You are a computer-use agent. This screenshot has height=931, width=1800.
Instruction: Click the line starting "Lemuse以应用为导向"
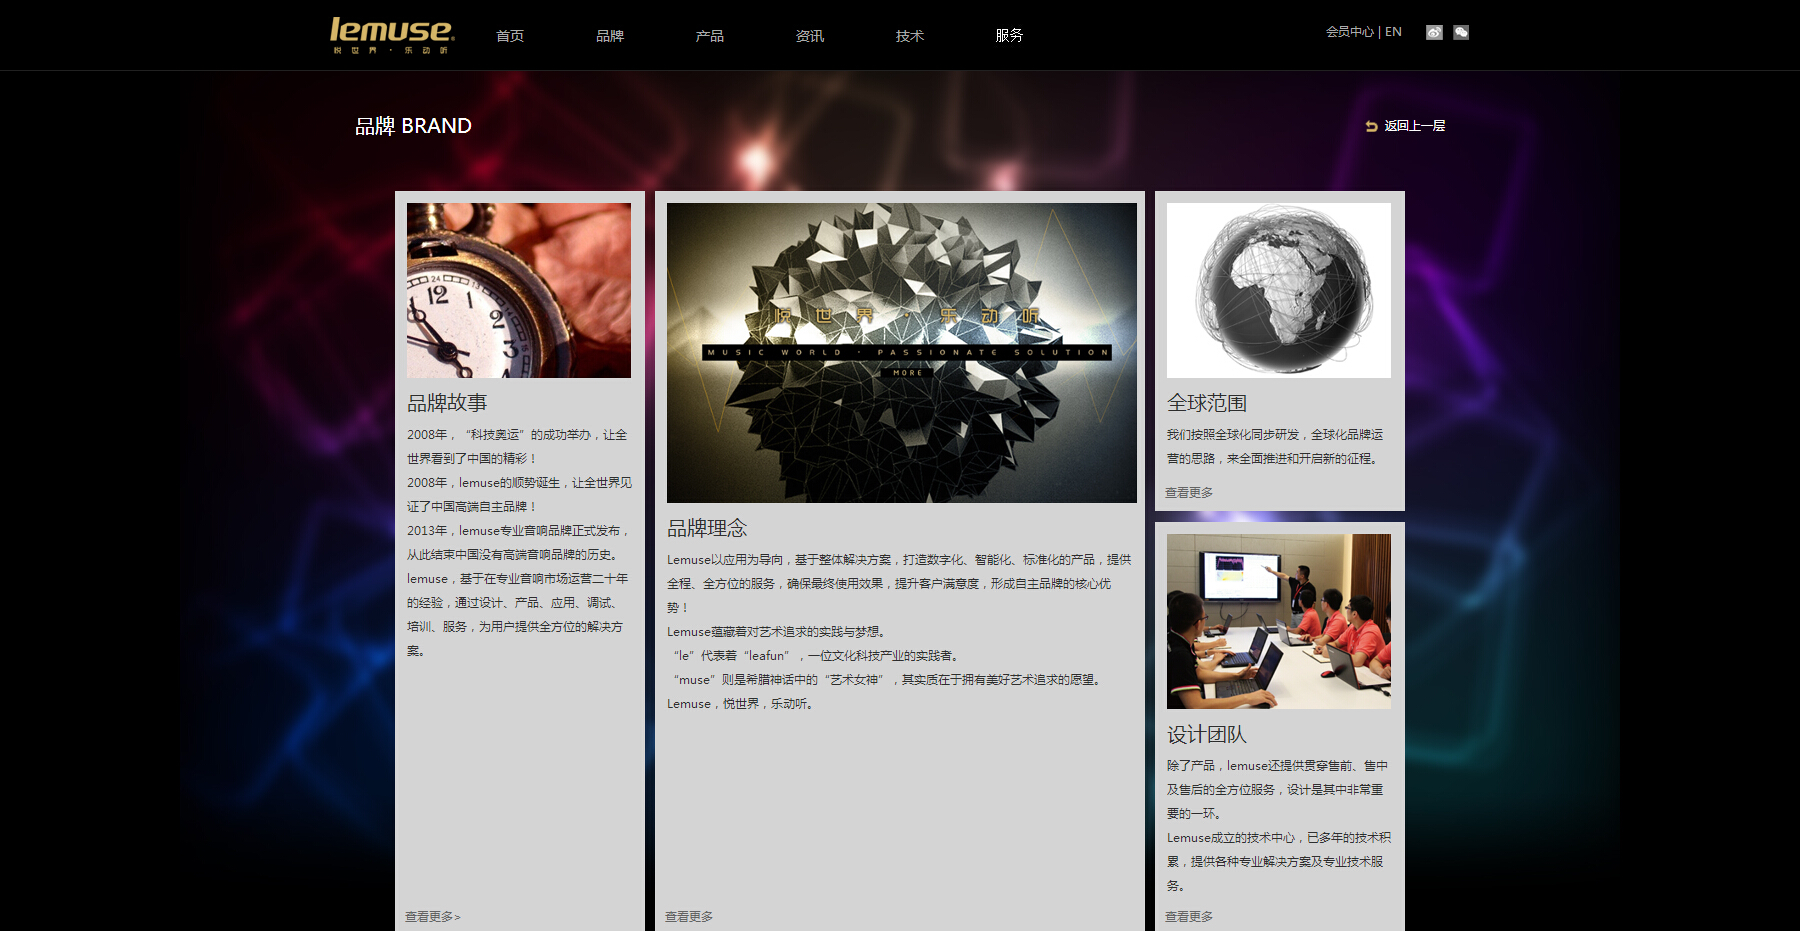pyautogui.click(x=900, y=560)
